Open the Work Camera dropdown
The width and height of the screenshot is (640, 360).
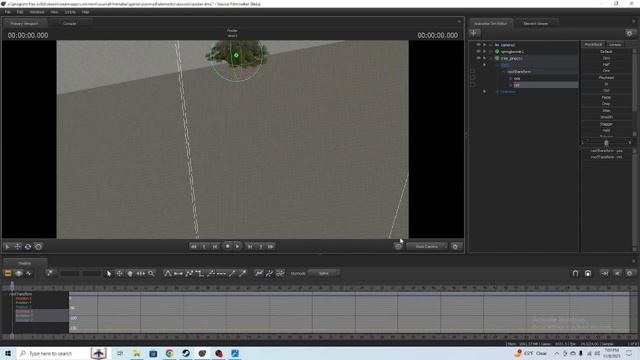427,247
